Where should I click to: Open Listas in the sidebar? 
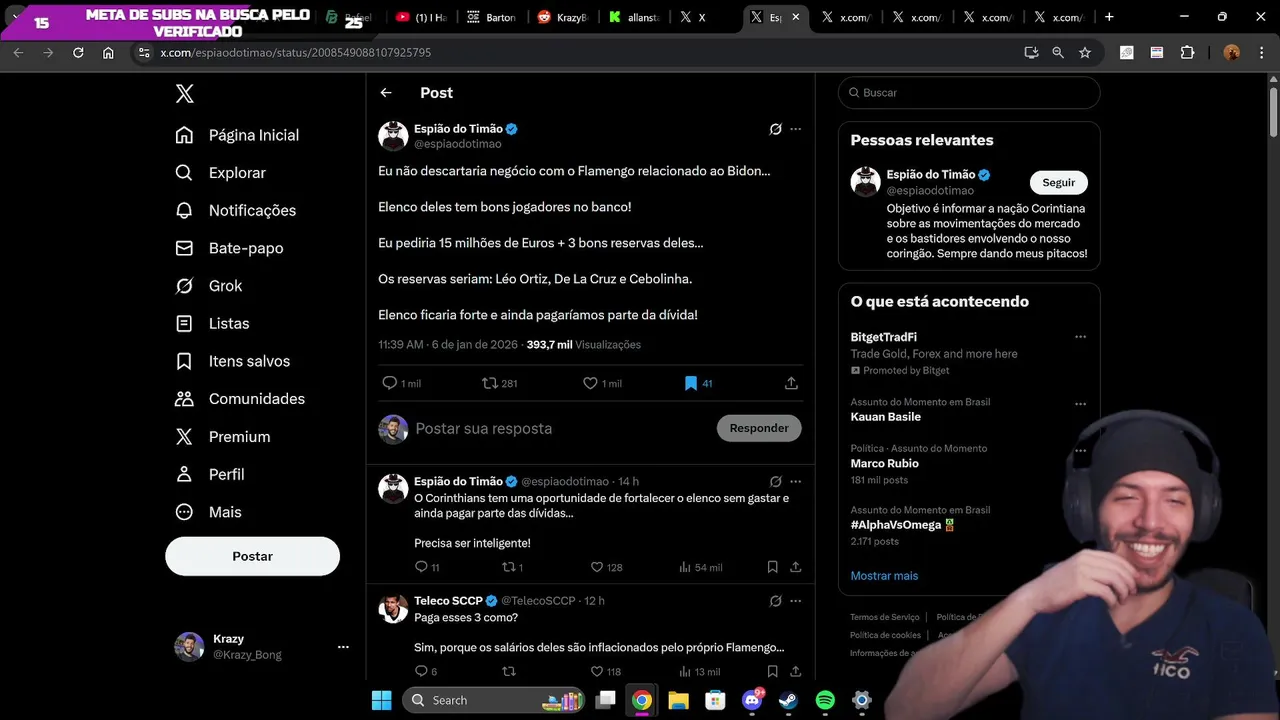click(212, 324)
